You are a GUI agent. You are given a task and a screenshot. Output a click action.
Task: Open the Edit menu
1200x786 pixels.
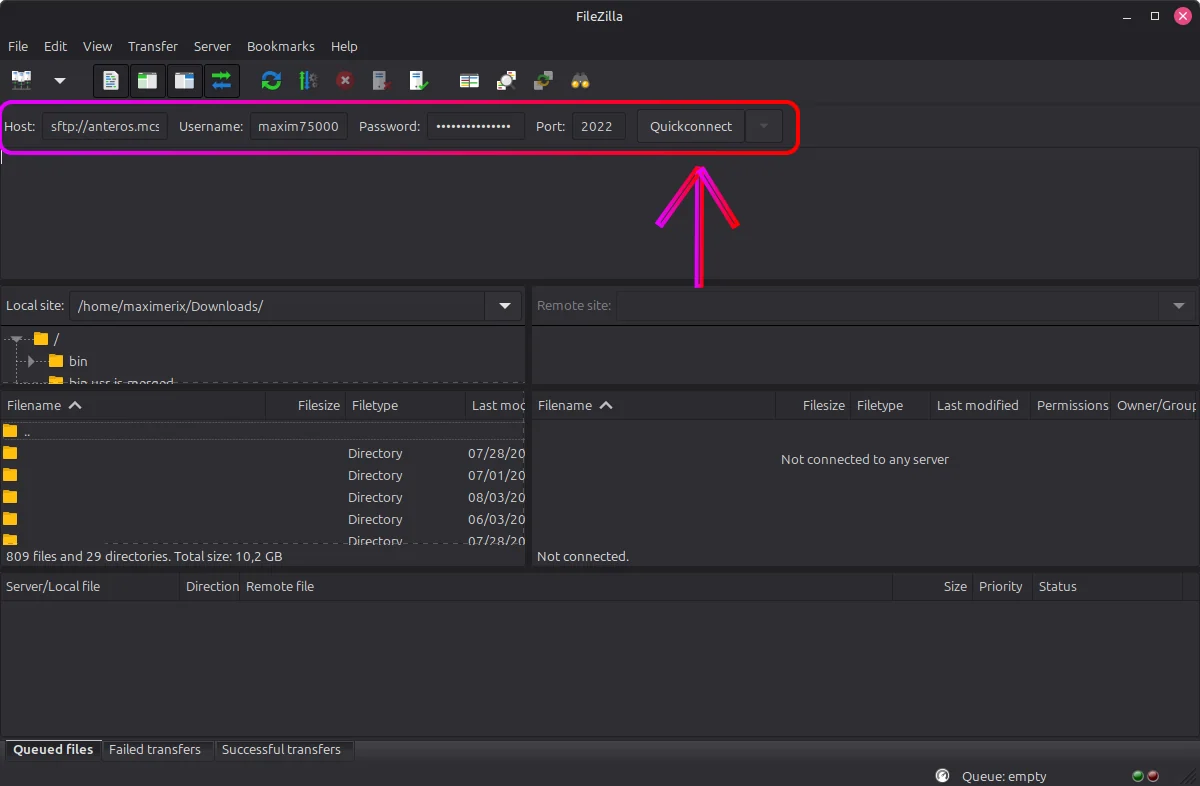55,46
